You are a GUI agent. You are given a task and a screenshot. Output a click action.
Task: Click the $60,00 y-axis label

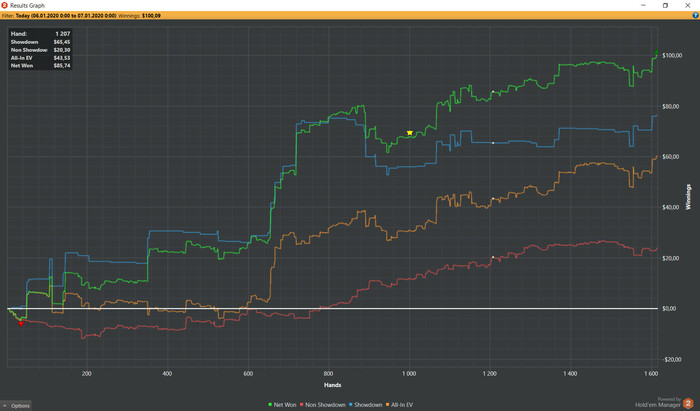pos(671,157)
